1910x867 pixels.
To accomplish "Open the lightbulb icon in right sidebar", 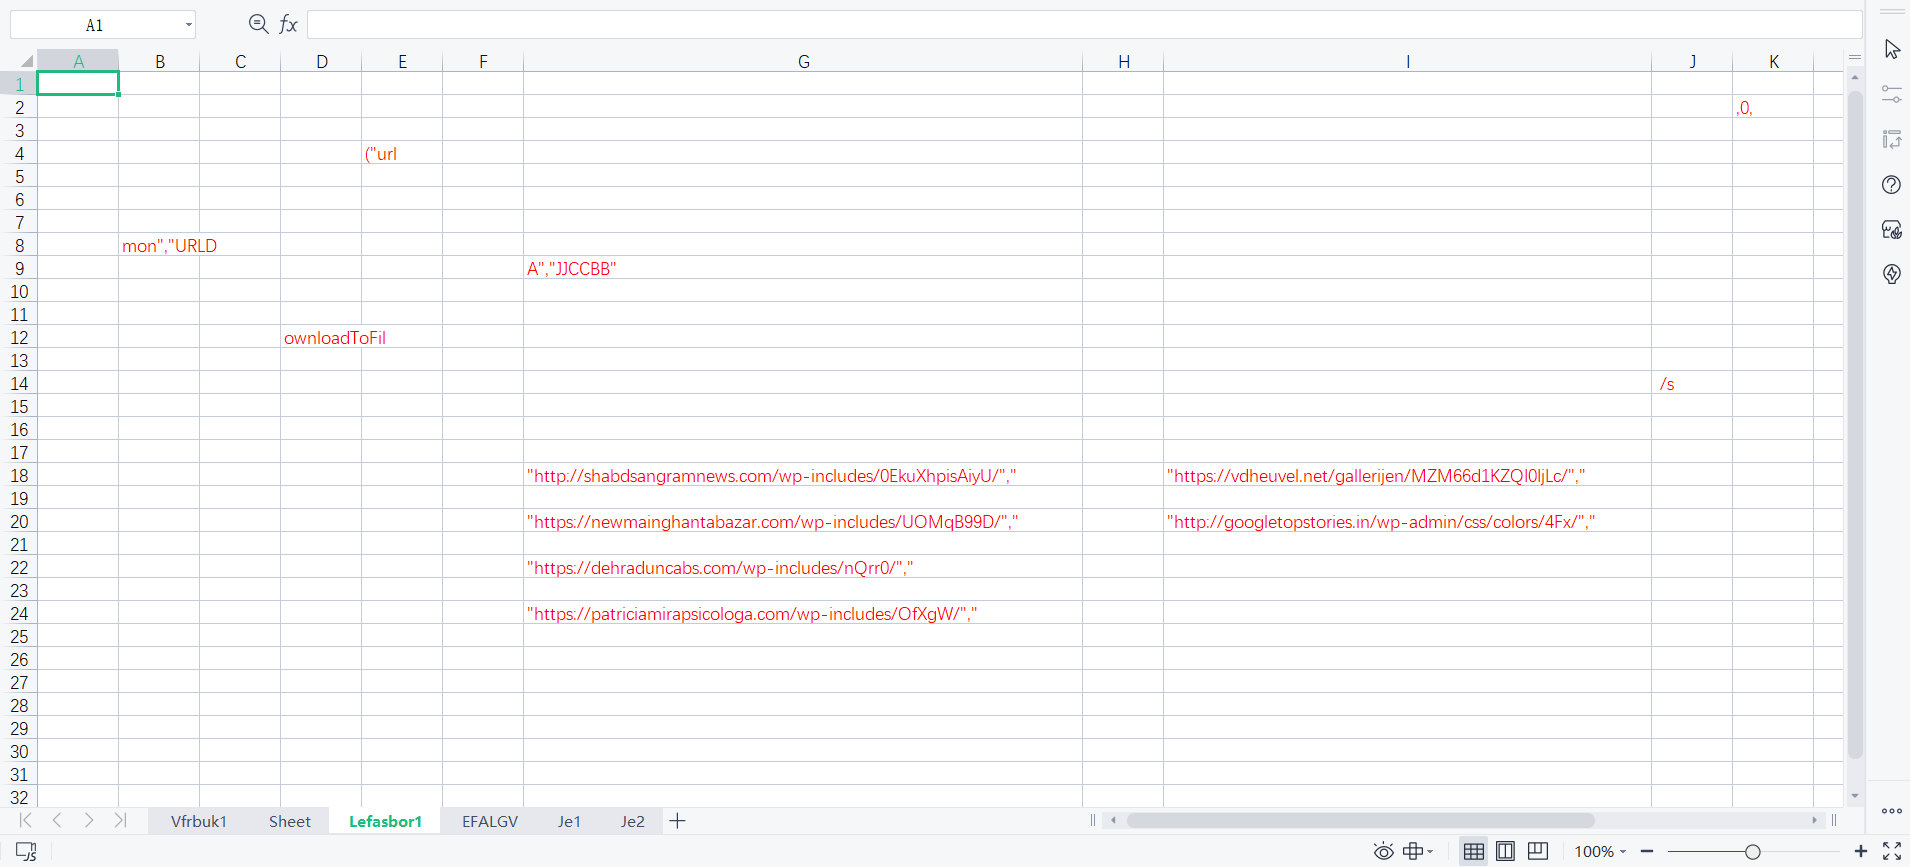I will tap(1891, 274).
